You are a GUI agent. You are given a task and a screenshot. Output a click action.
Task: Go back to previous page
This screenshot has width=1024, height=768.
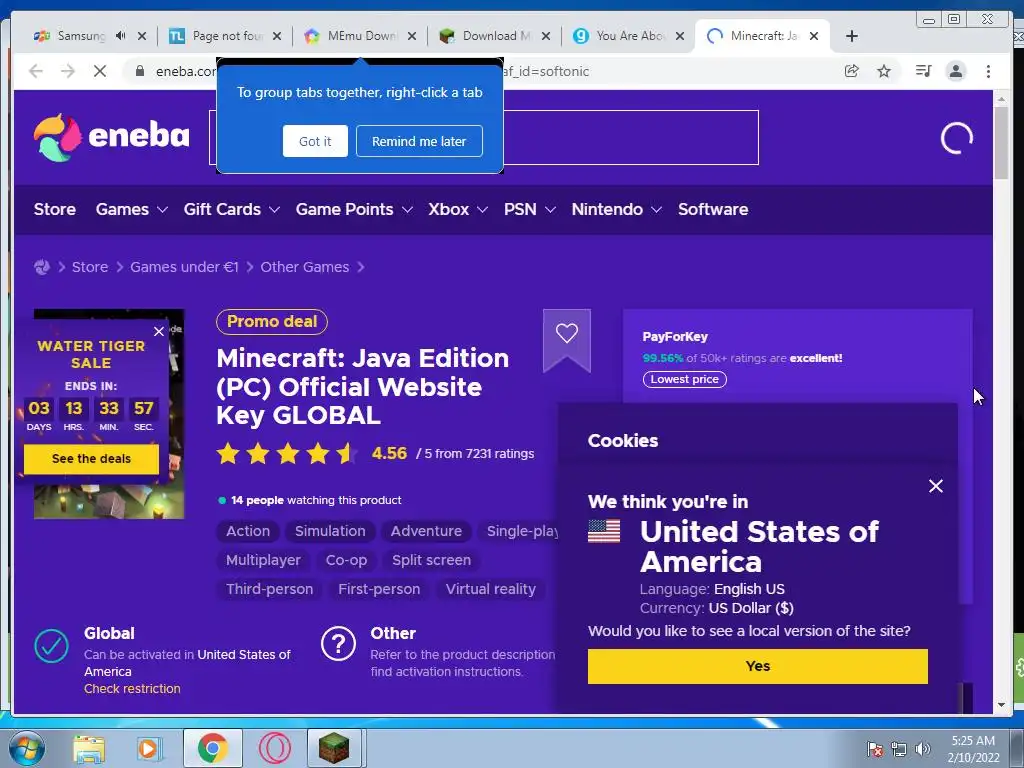pyautogui.click(x=36, y=71)
